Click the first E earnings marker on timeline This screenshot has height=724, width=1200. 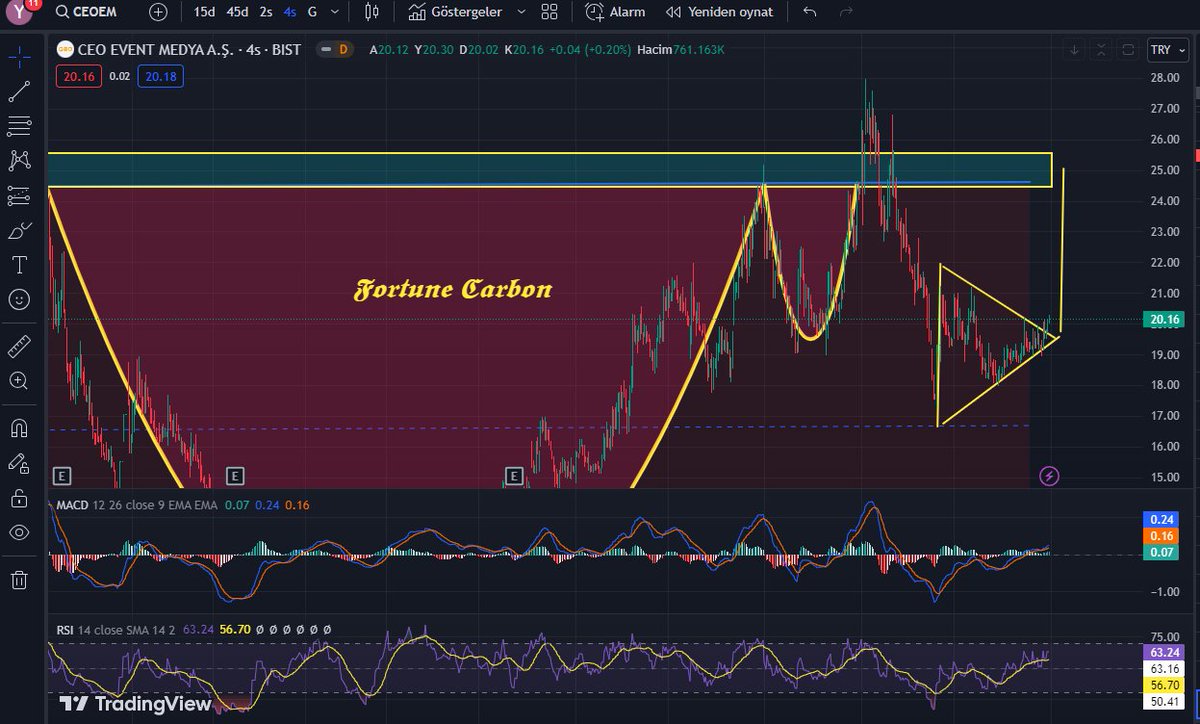coord(62,475)
